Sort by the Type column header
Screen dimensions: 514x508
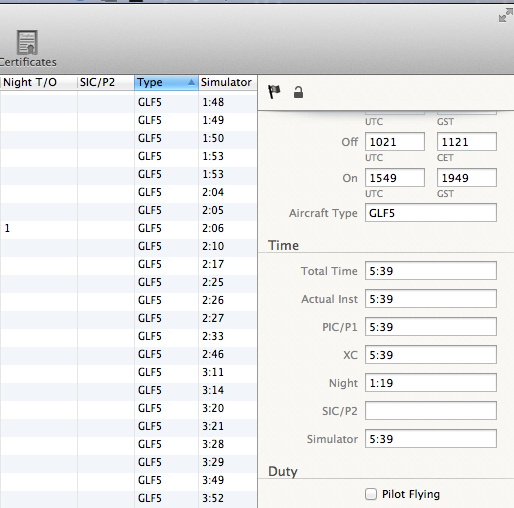pos(166,82)
